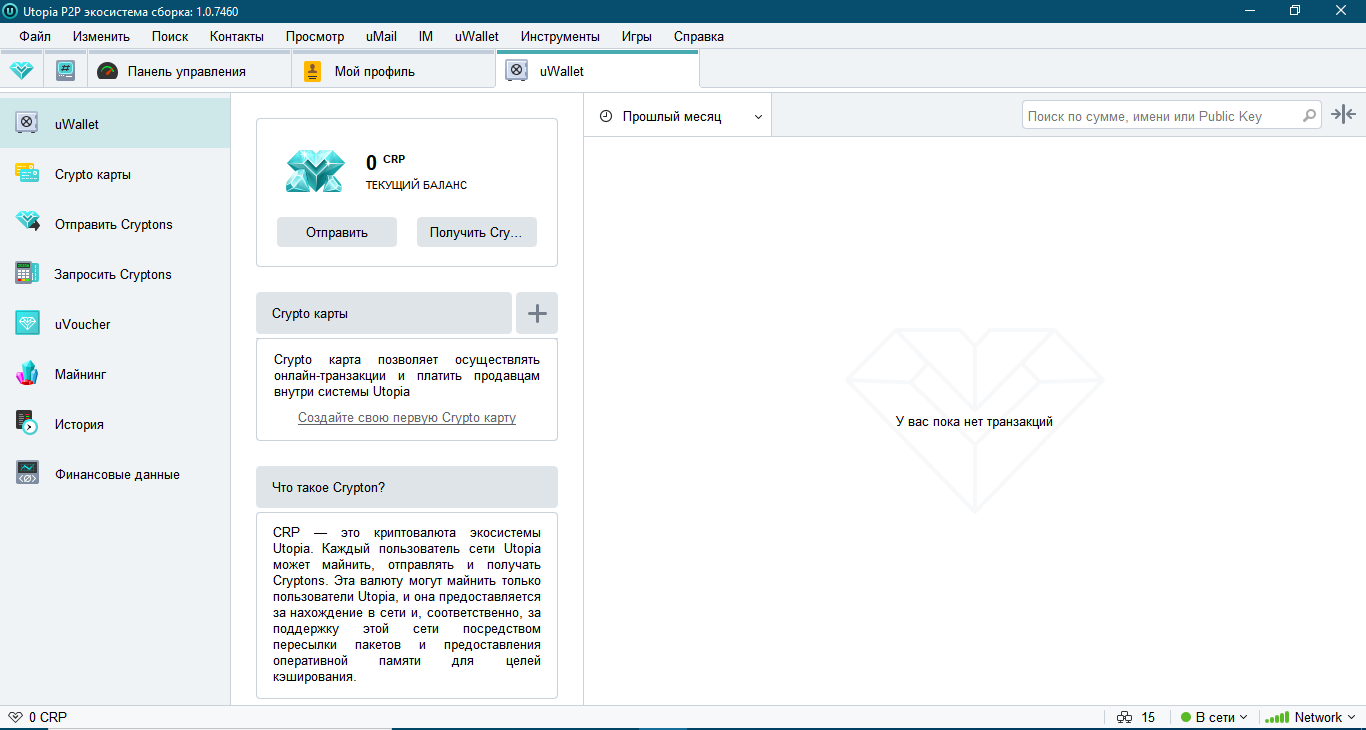The image size is (1366, 730).
Task: Open Crypto карты in sidebar
Action: [x=115, y=174]
